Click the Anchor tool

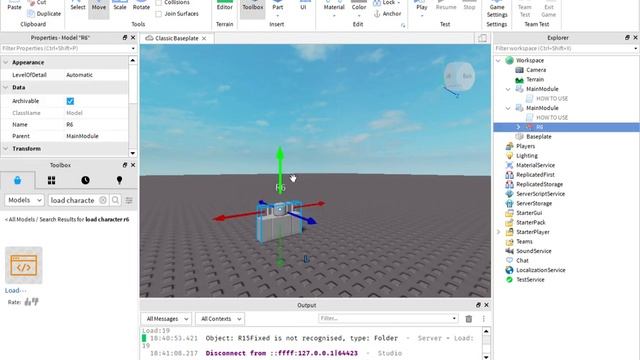[388, 13]
